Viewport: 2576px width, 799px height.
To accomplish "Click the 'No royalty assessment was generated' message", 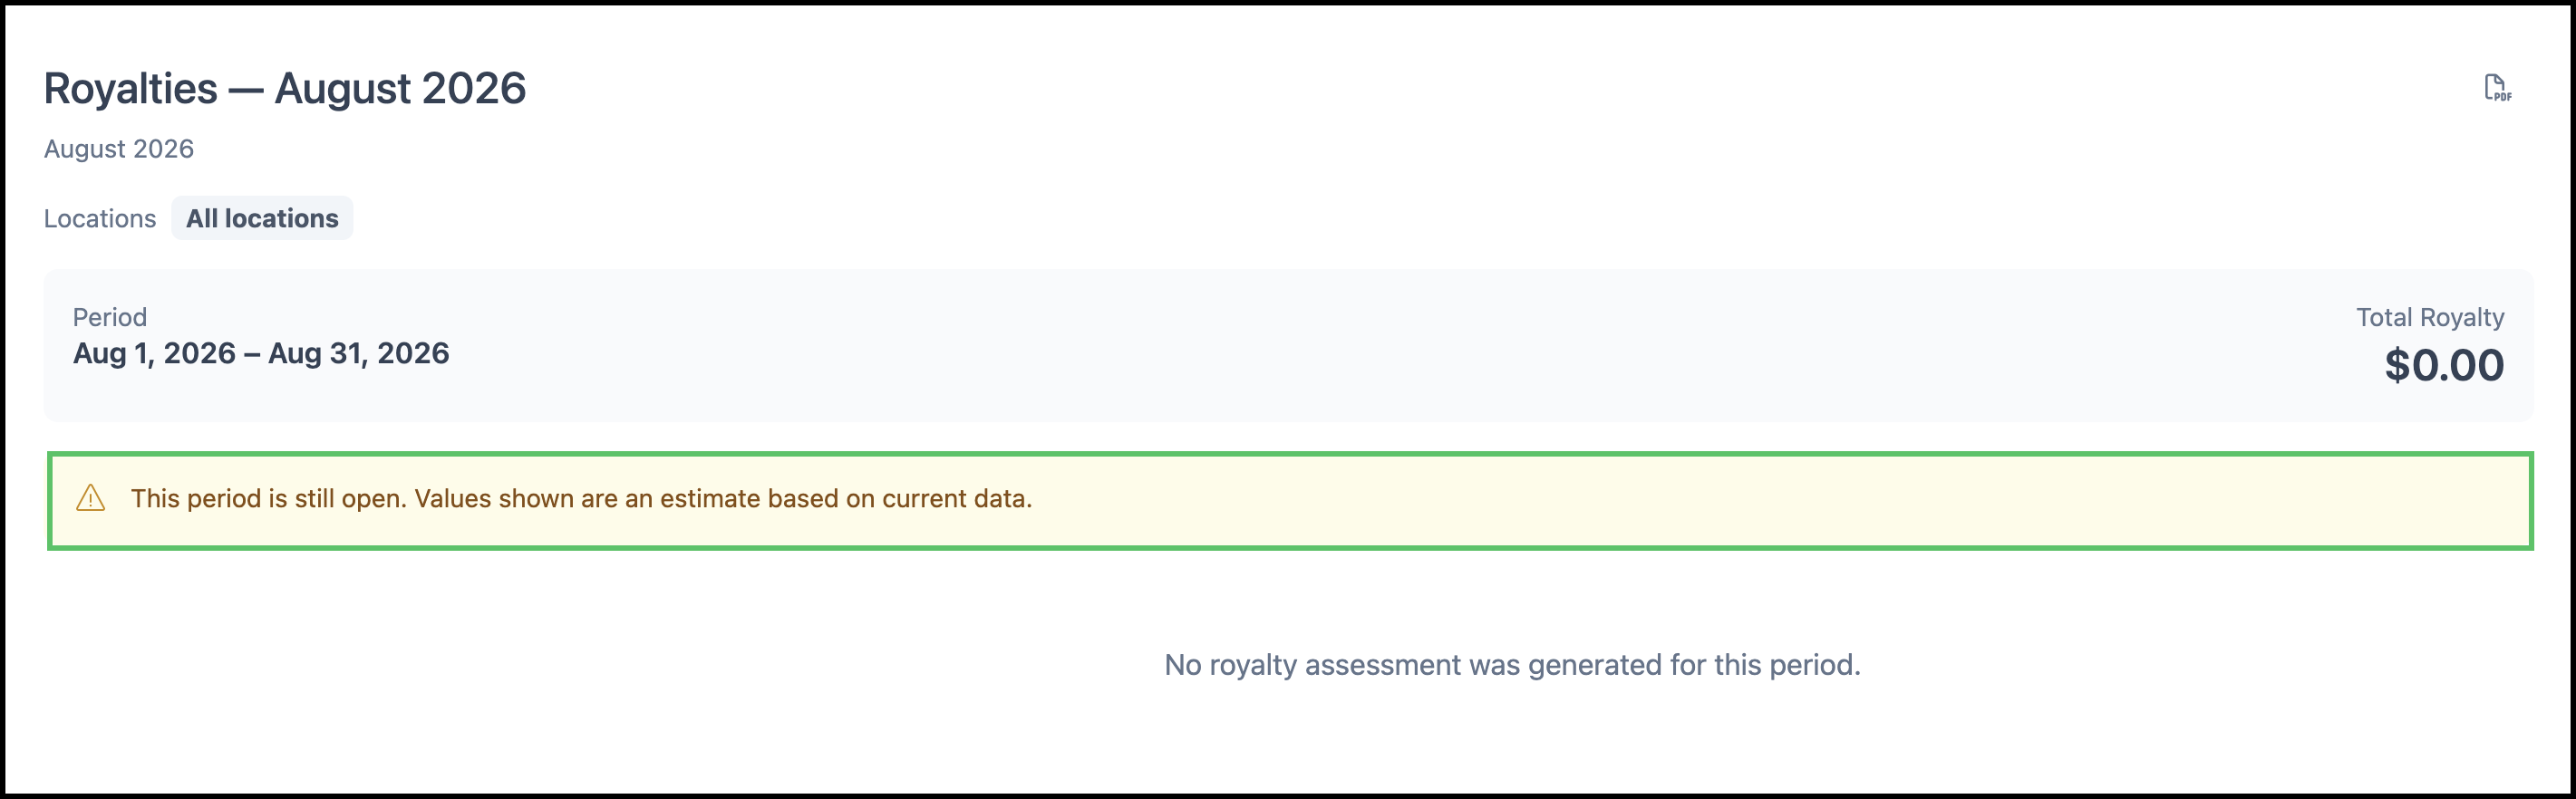I will click(x=1512, y=665).
